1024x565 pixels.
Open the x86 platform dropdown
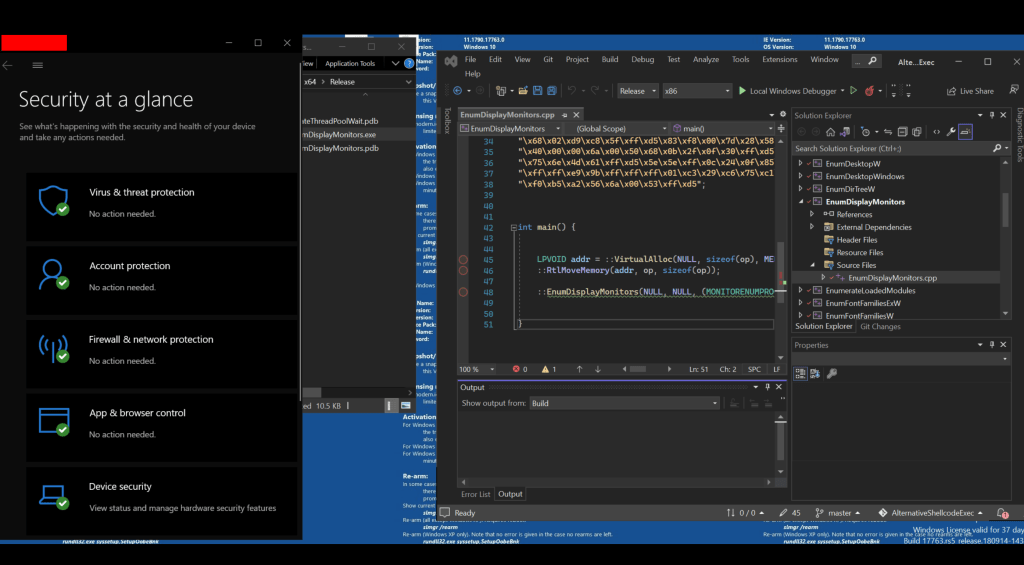(697, 91)
